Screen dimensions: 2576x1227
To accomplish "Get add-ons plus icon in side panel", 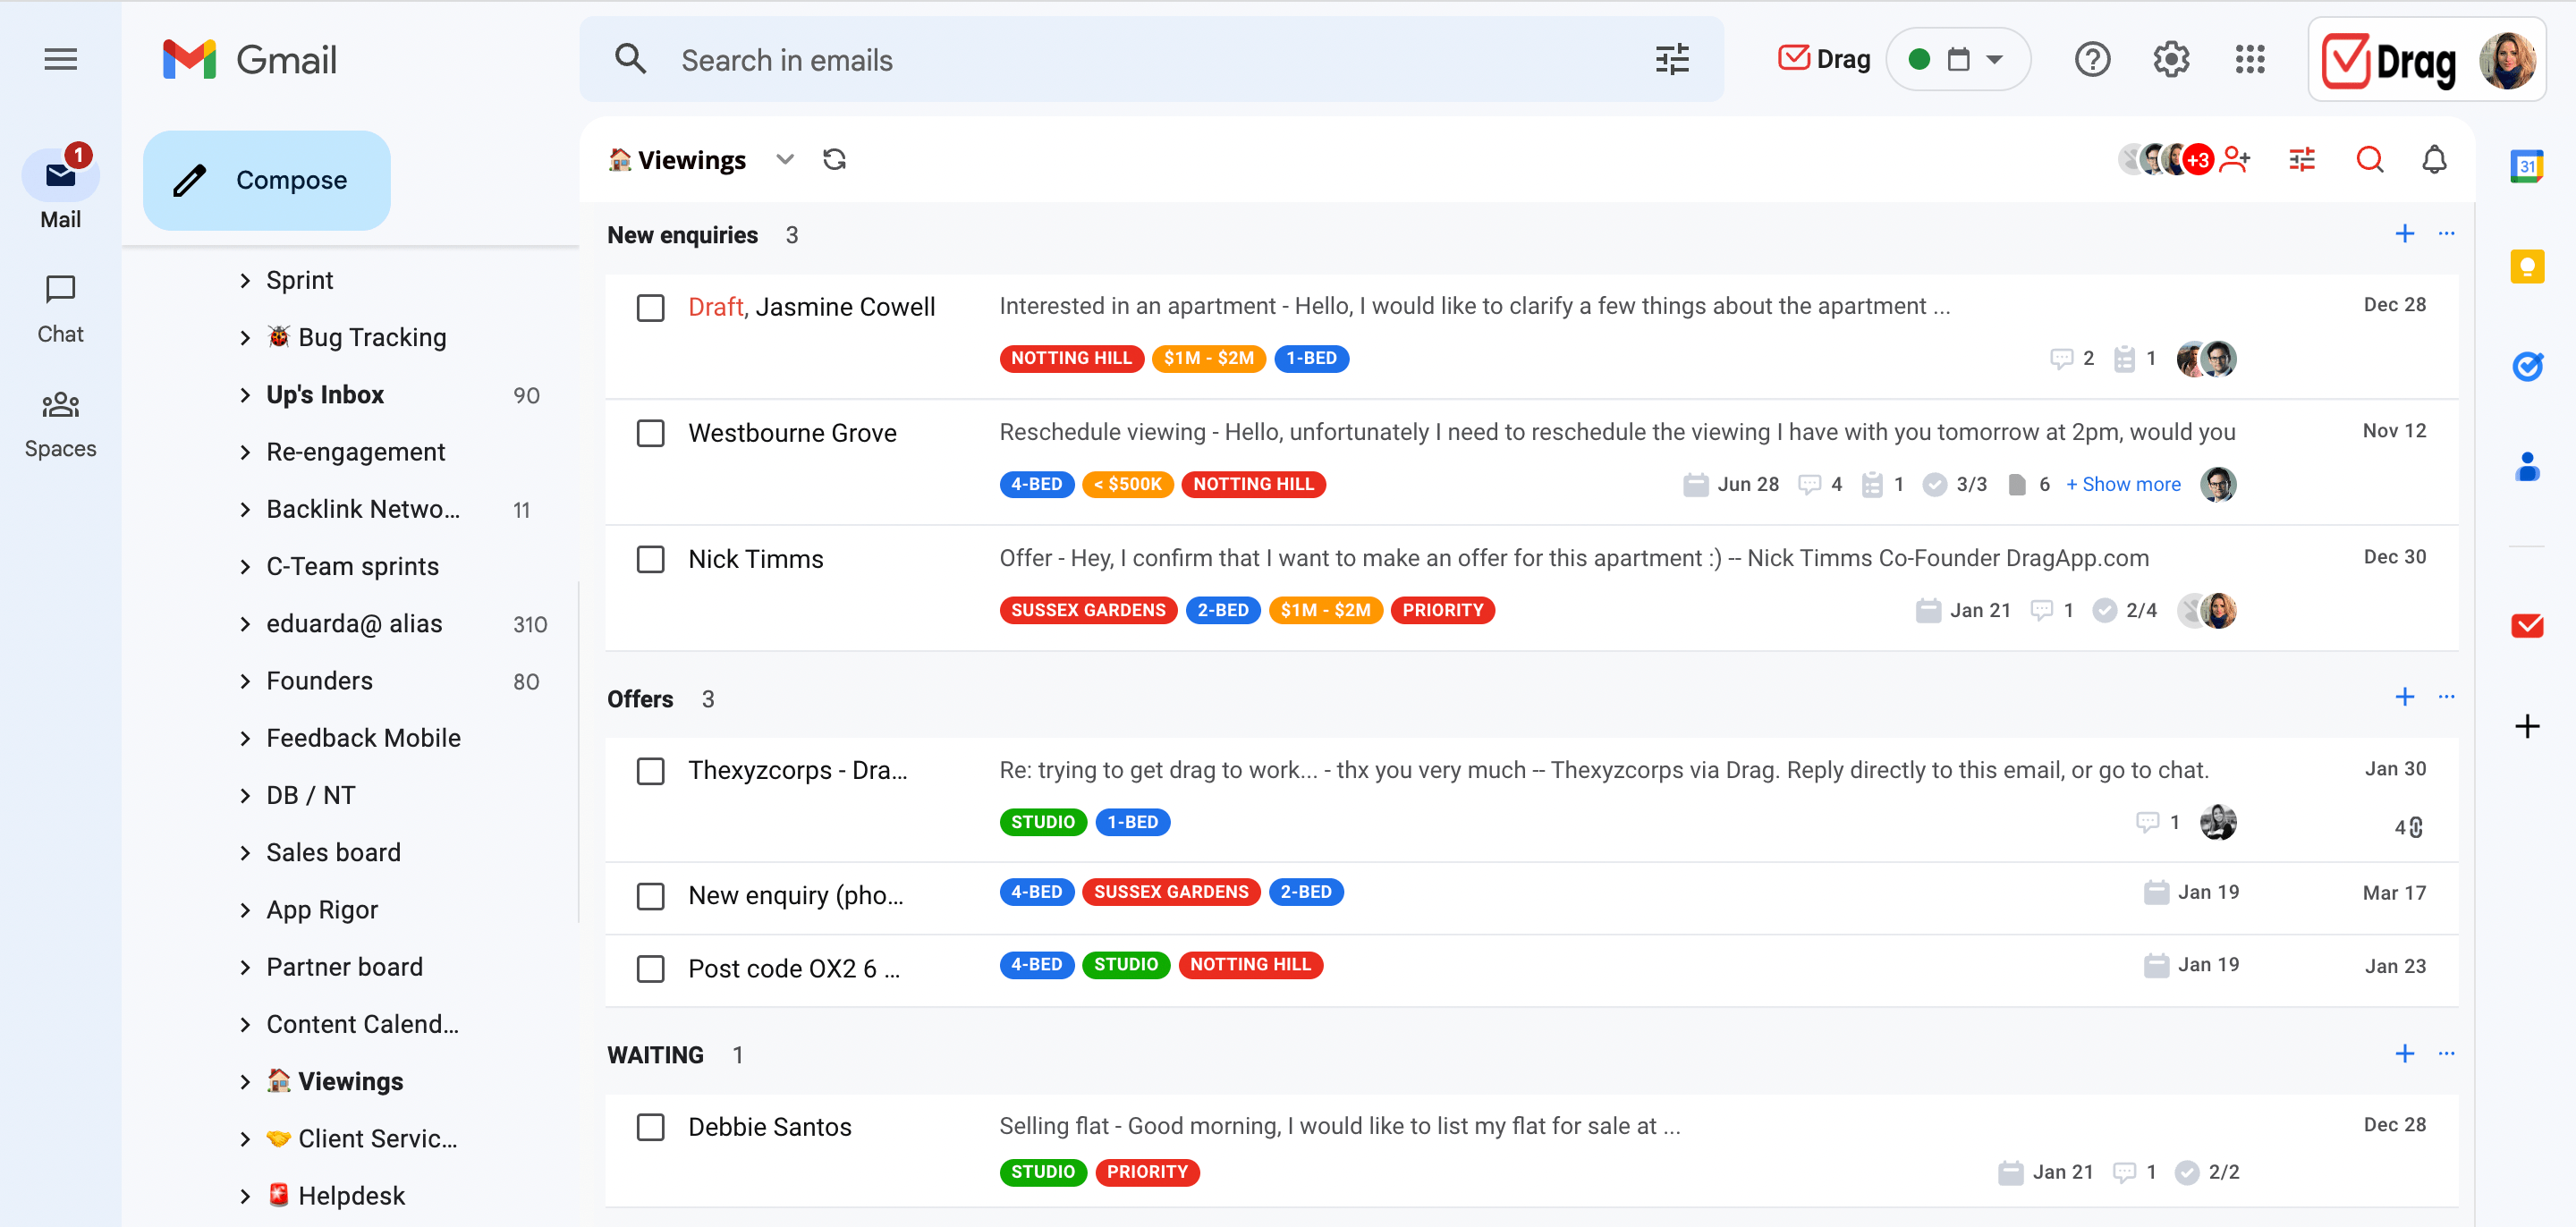I will (2527, 726).
